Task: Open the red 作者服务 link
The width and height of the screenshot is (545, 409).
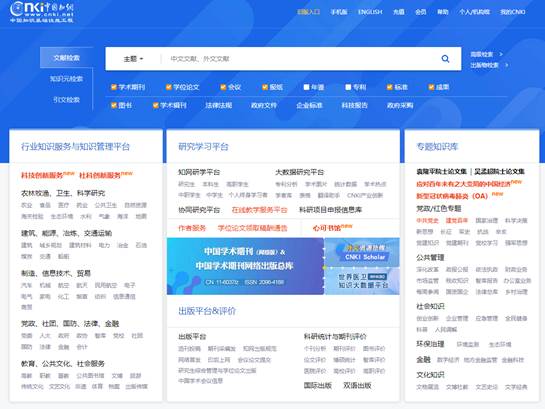Action: pyautogui.click(x=192, y=228)
